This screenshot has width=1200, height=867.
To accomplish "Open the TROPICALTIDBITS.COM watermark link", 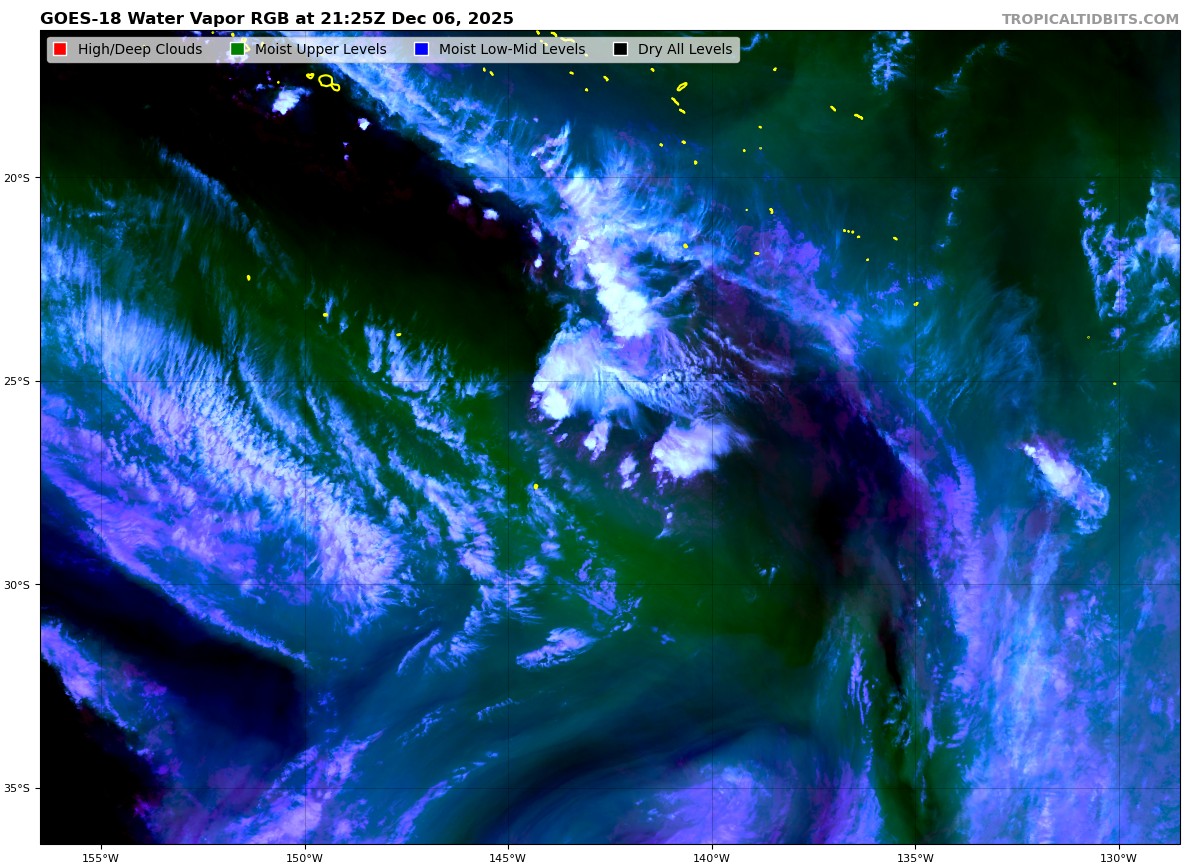I will pyautogui.click(x=1090, y=20).
